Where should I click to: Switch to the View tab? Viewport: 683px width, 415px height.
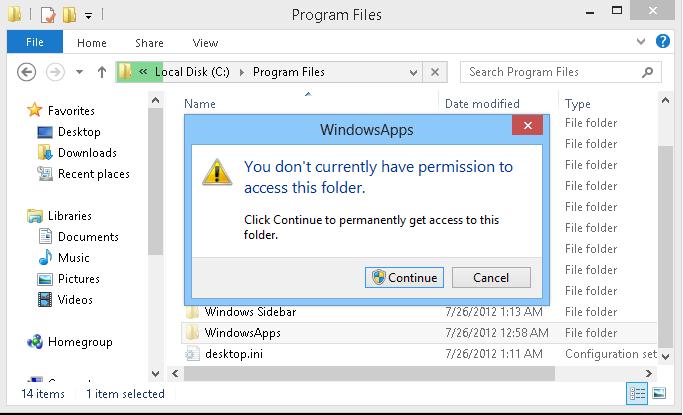[205, 43]
